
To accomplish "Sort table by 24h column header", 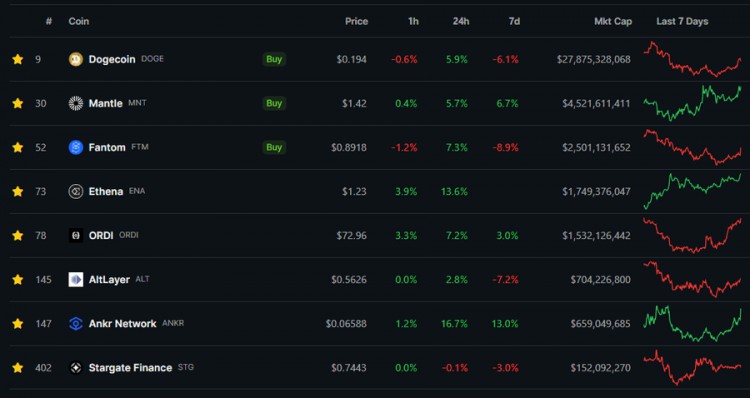I will [x=461, y=22].
